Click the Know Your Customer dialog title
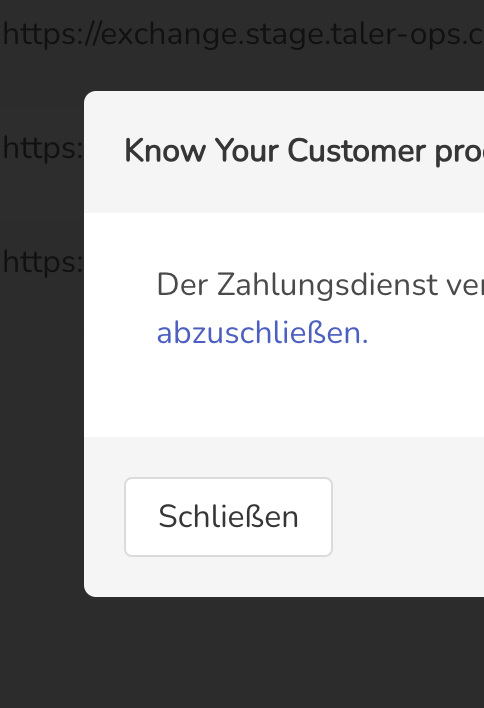Viewport: 484px width, 708px height. (x=304, y=151)
